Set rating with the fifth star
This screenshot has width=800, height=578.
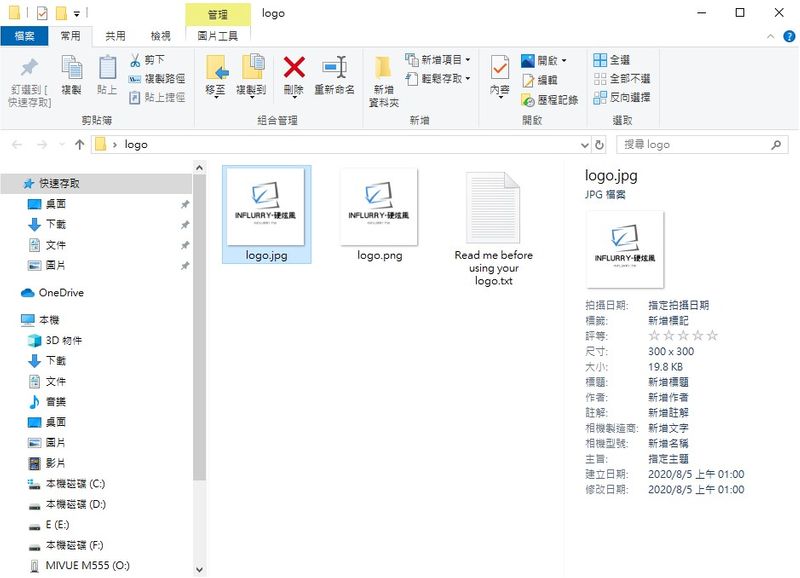712,336
